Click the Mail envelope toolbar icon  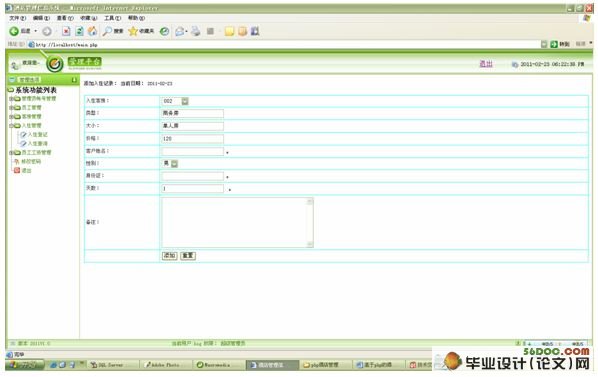[x=179, y=31]
